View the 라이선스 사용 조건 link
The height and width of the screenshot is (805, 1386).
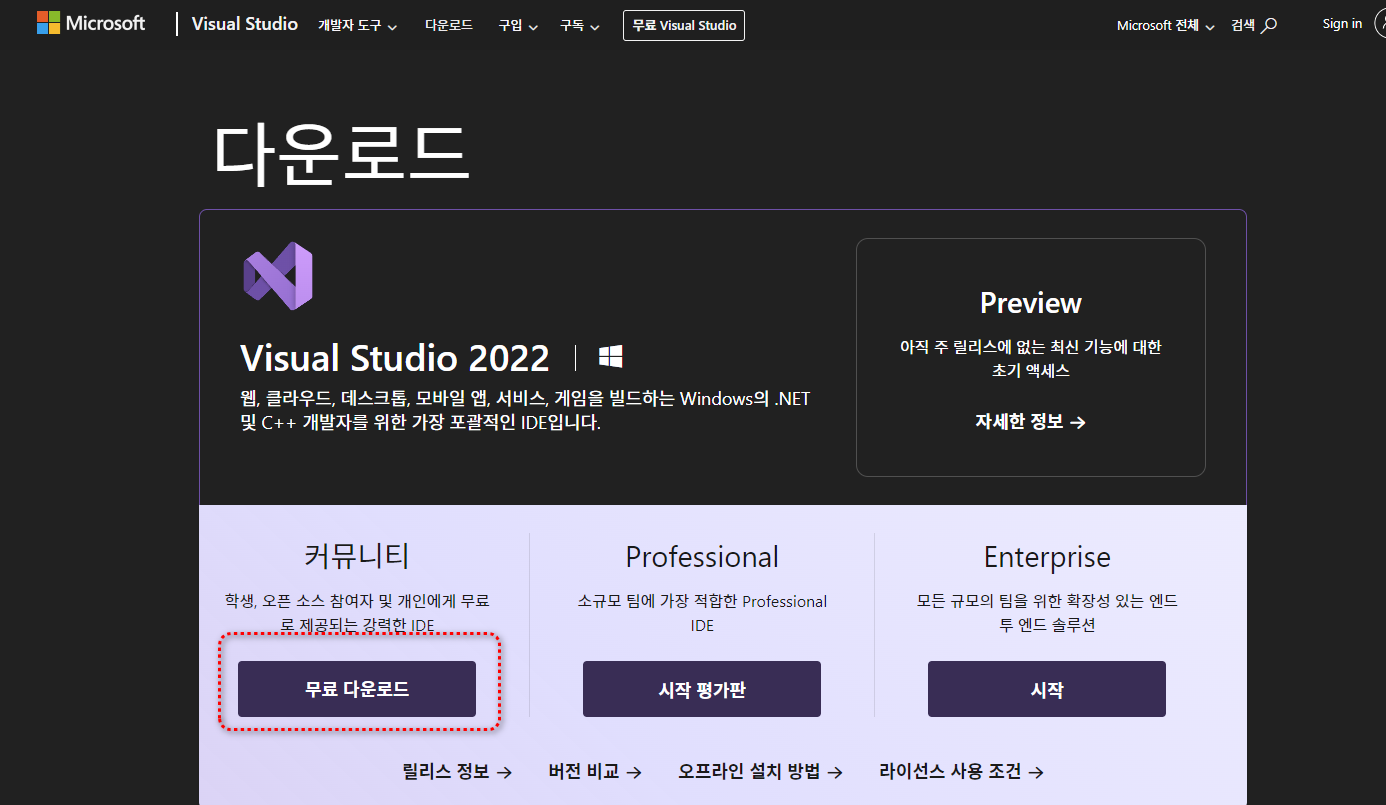[x=961, y=771]
